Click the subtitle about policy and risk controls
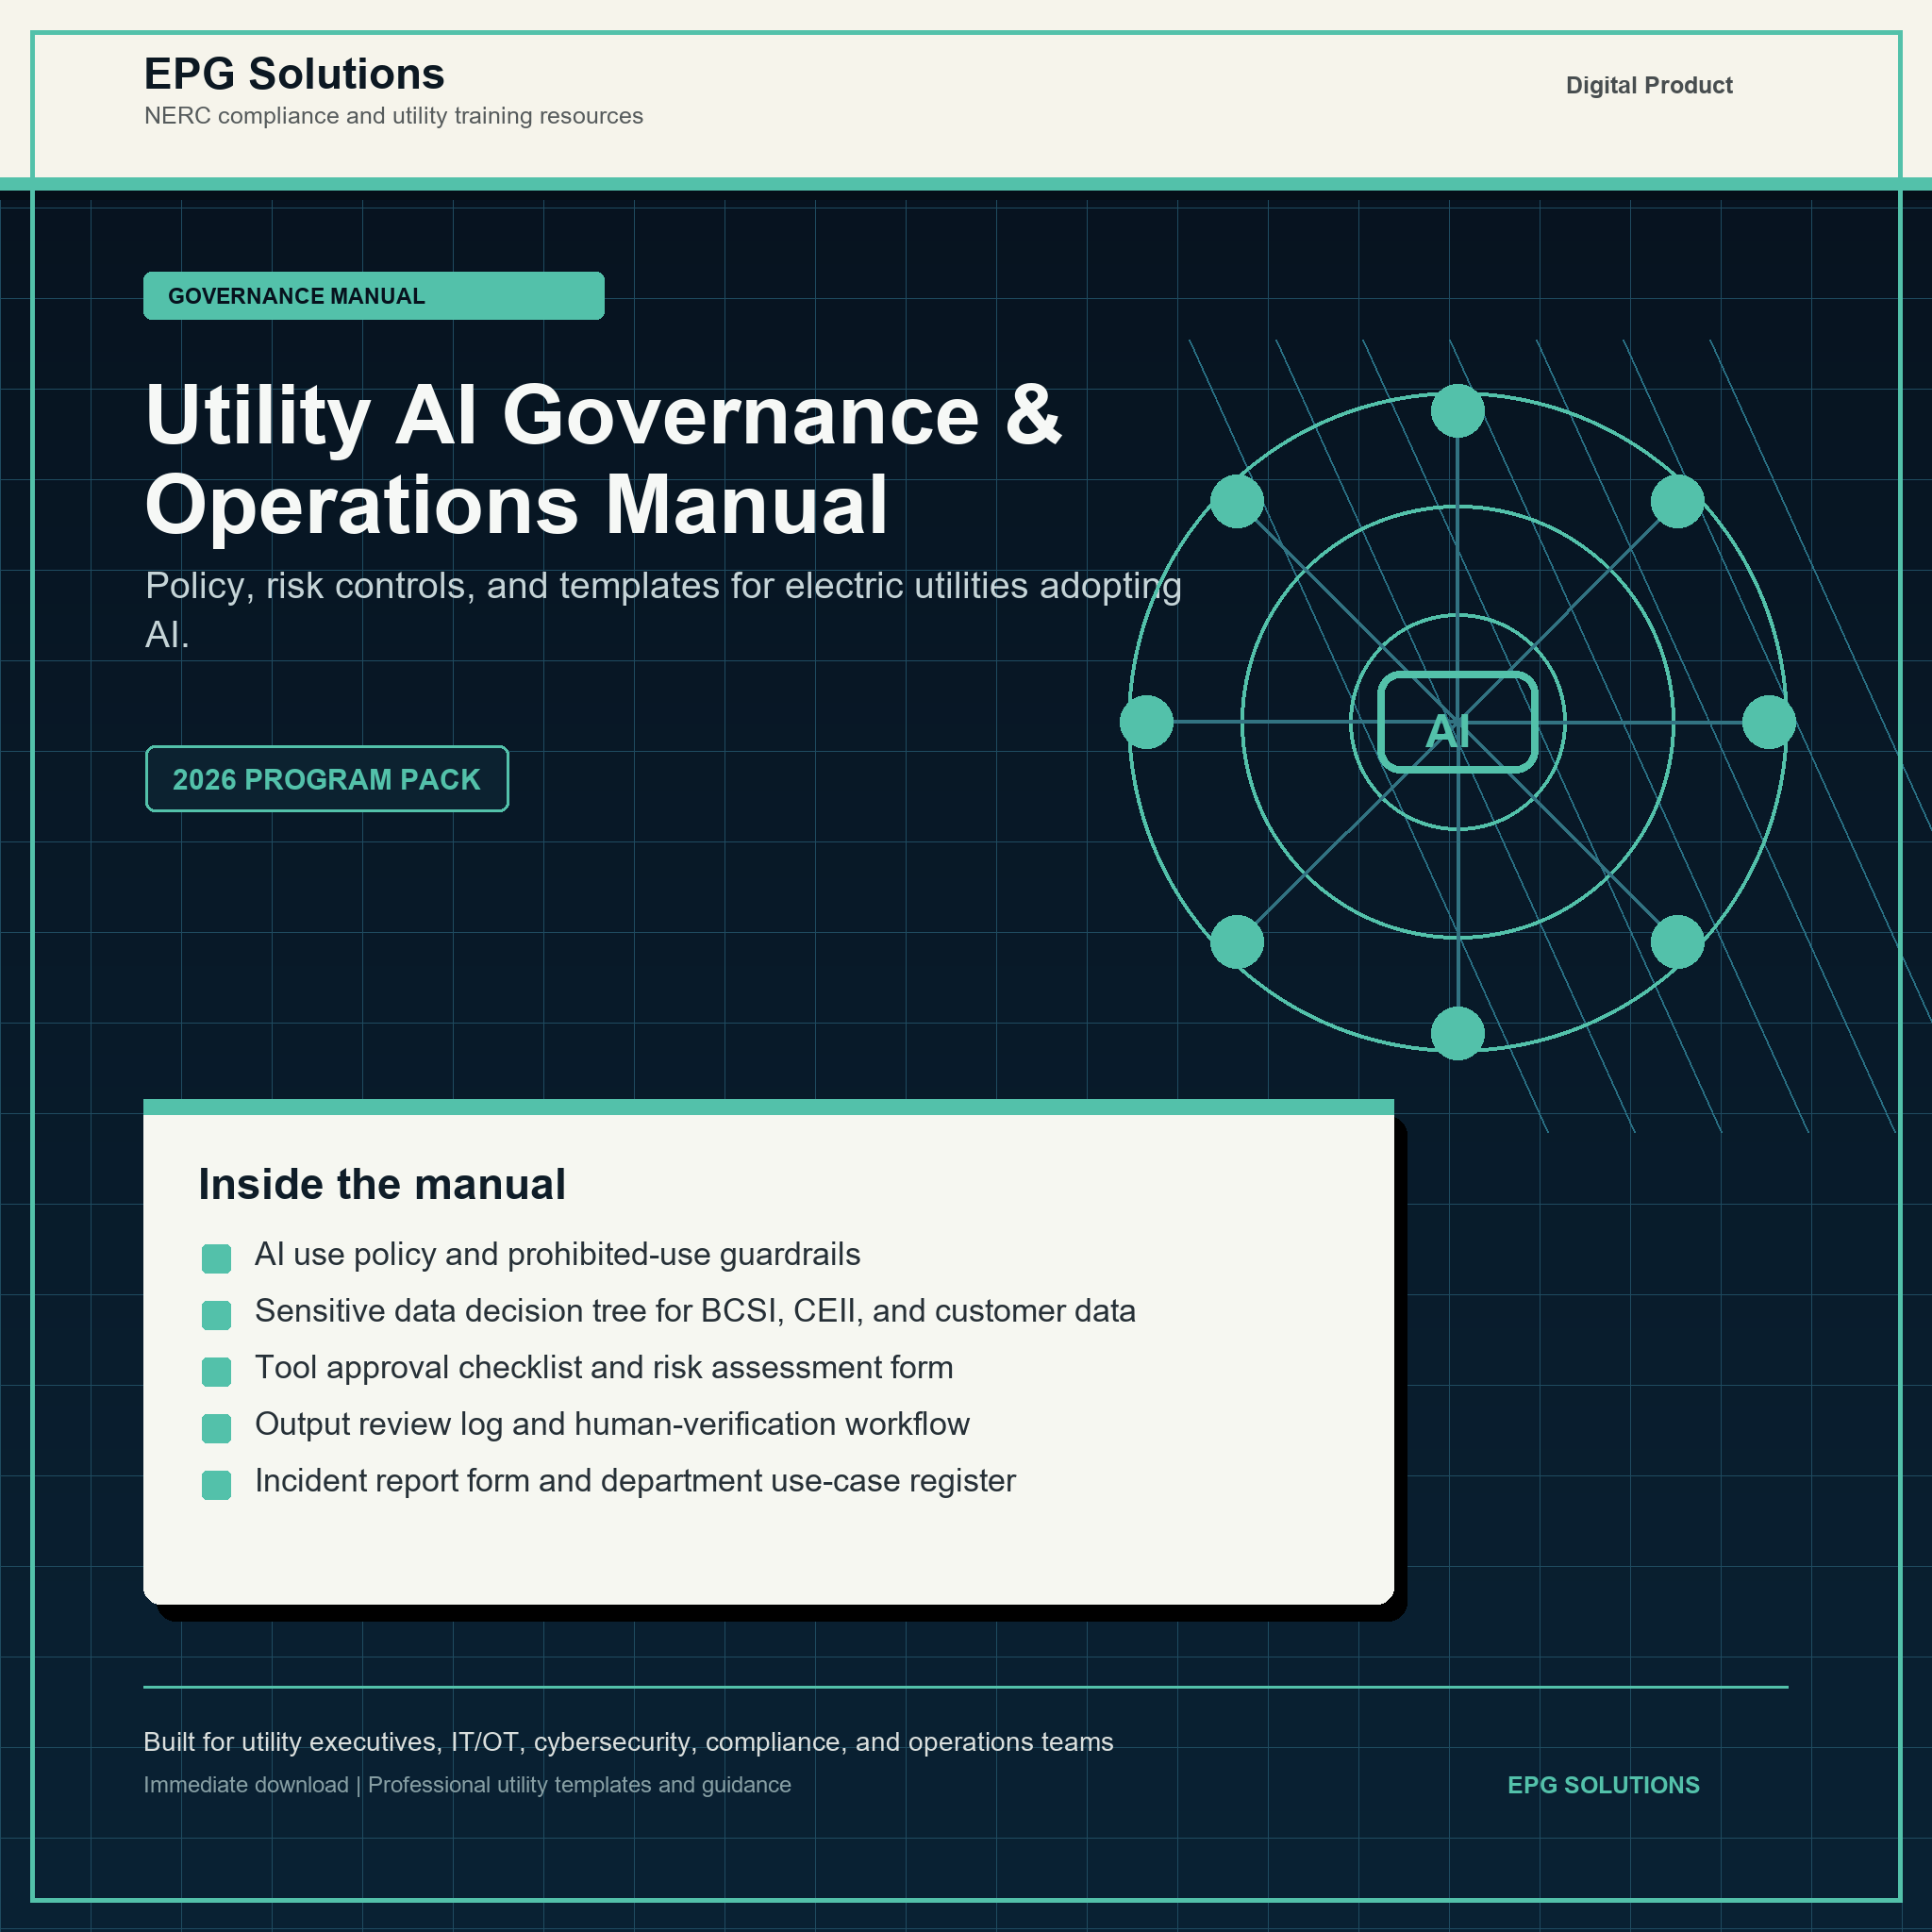This screenshot has height=1932, width=1932. [663, 609]
